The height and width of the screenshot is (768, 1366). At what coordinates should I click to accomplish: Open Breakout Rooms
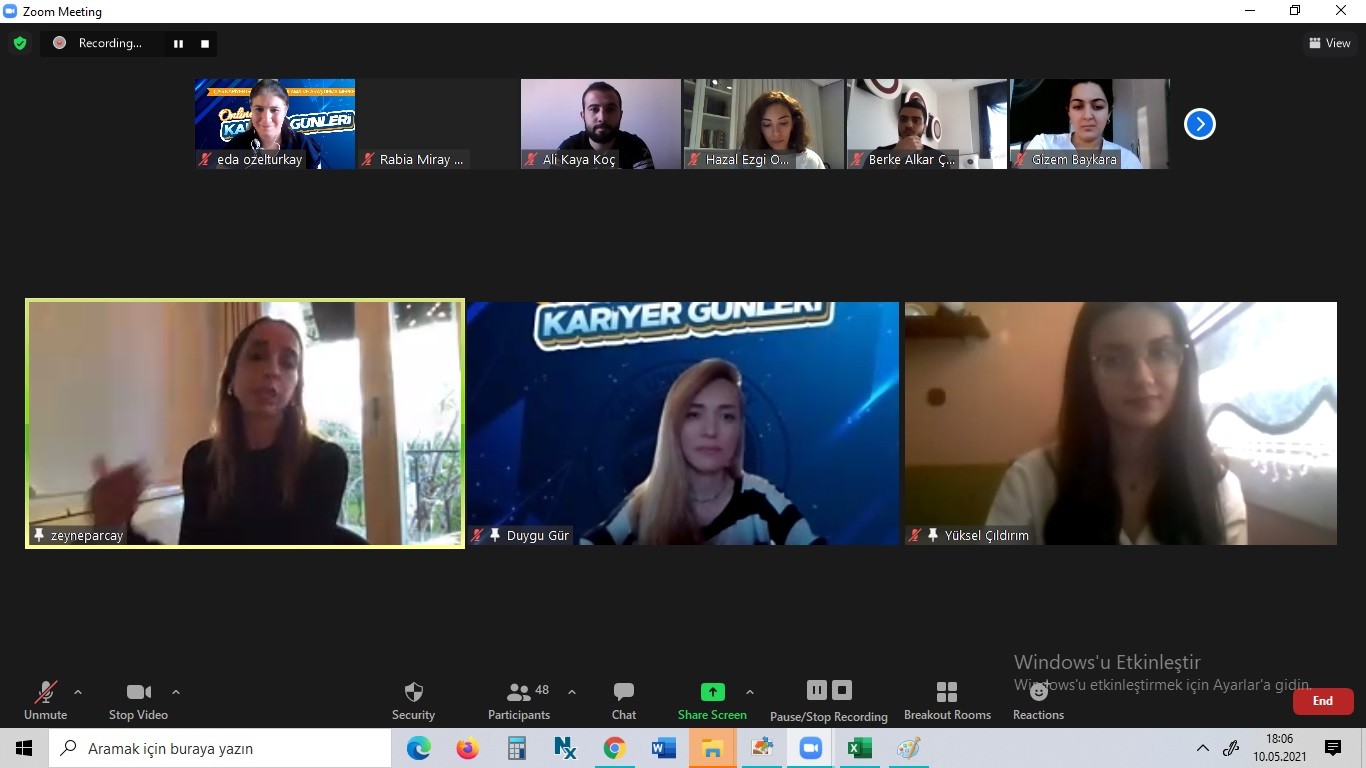947,700
